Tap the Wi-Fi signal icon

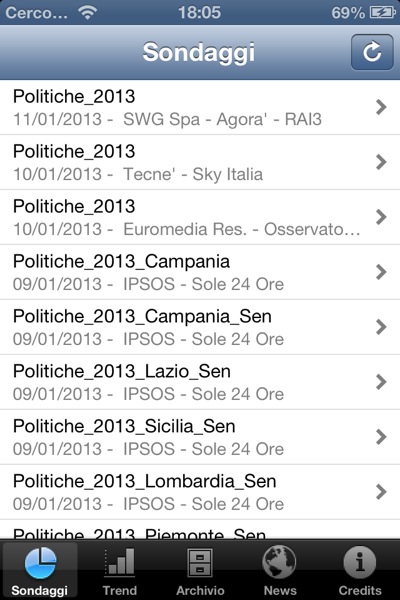click(x=87, y=13)
